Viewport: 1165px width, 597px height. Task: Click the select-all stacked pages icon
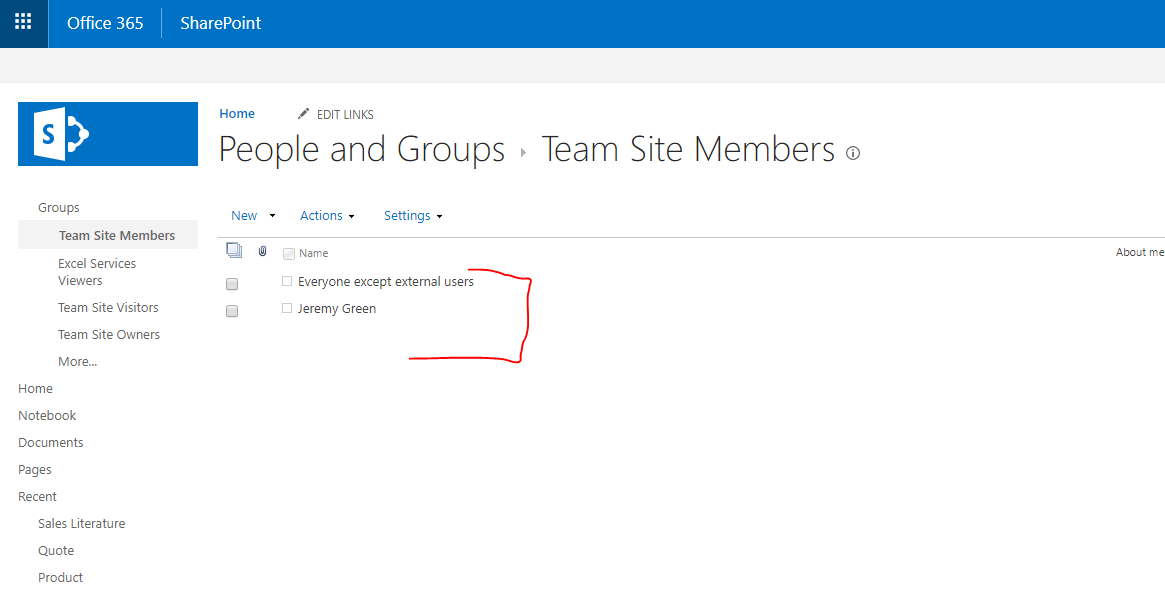tap(234, 251)
